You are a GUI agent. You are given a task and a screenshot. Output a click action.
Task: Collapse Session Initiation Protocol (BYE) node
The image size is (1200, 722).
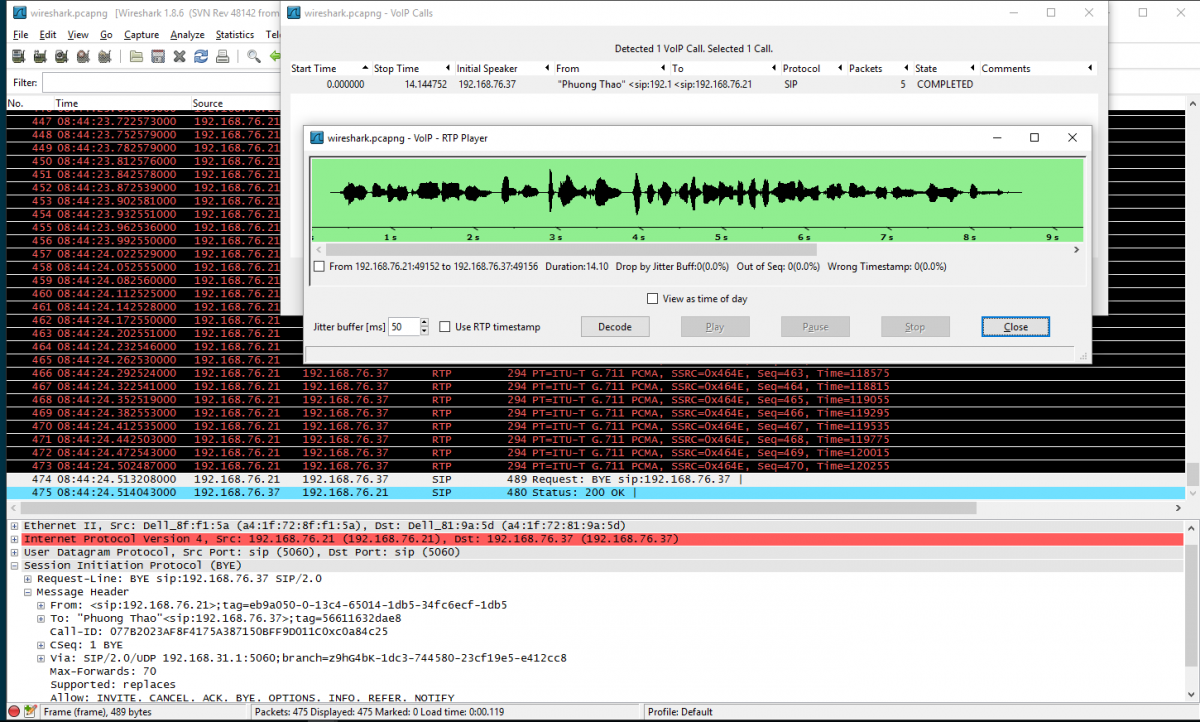coord(14,565)
